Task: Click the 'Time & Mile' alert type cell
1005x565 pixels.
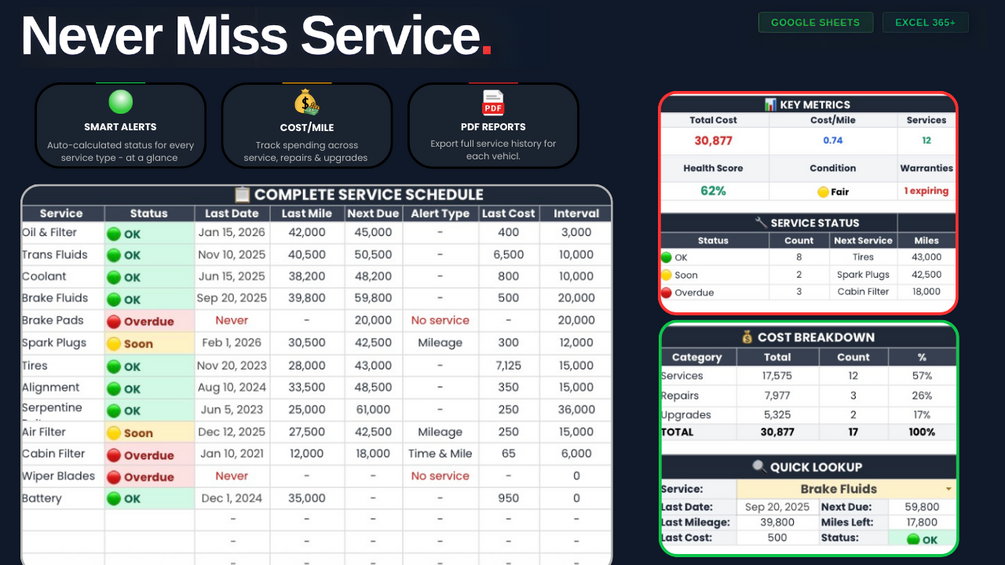Action: click(x=440, y=454)
